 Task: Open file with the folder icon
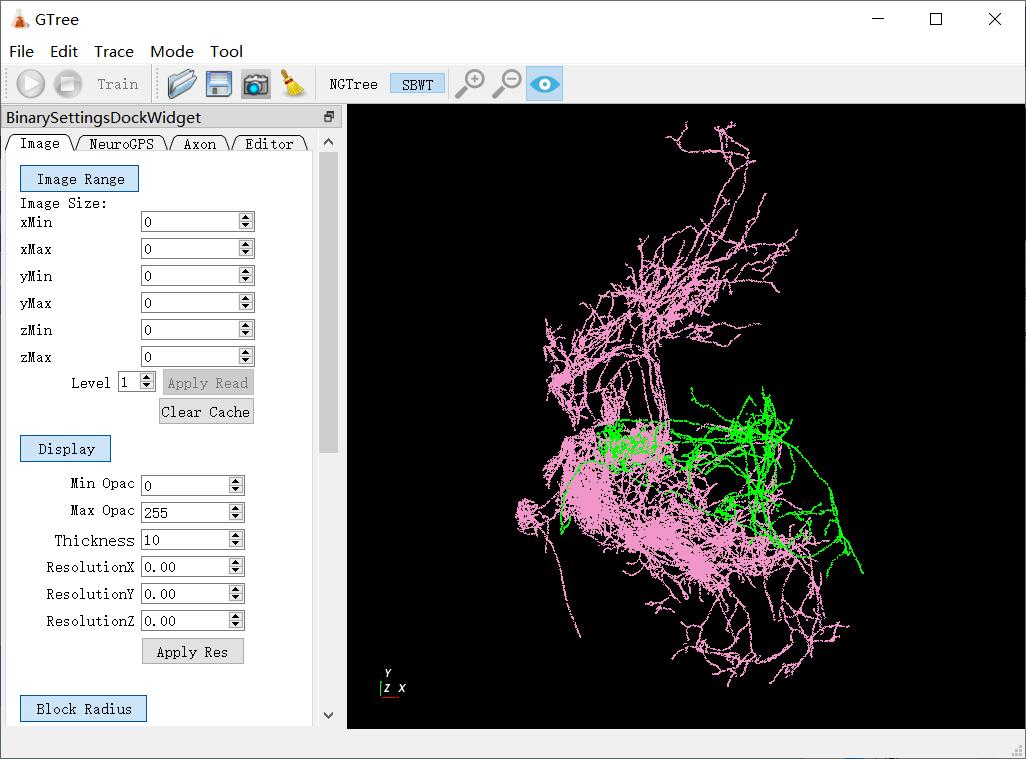[x=182, y=84]
